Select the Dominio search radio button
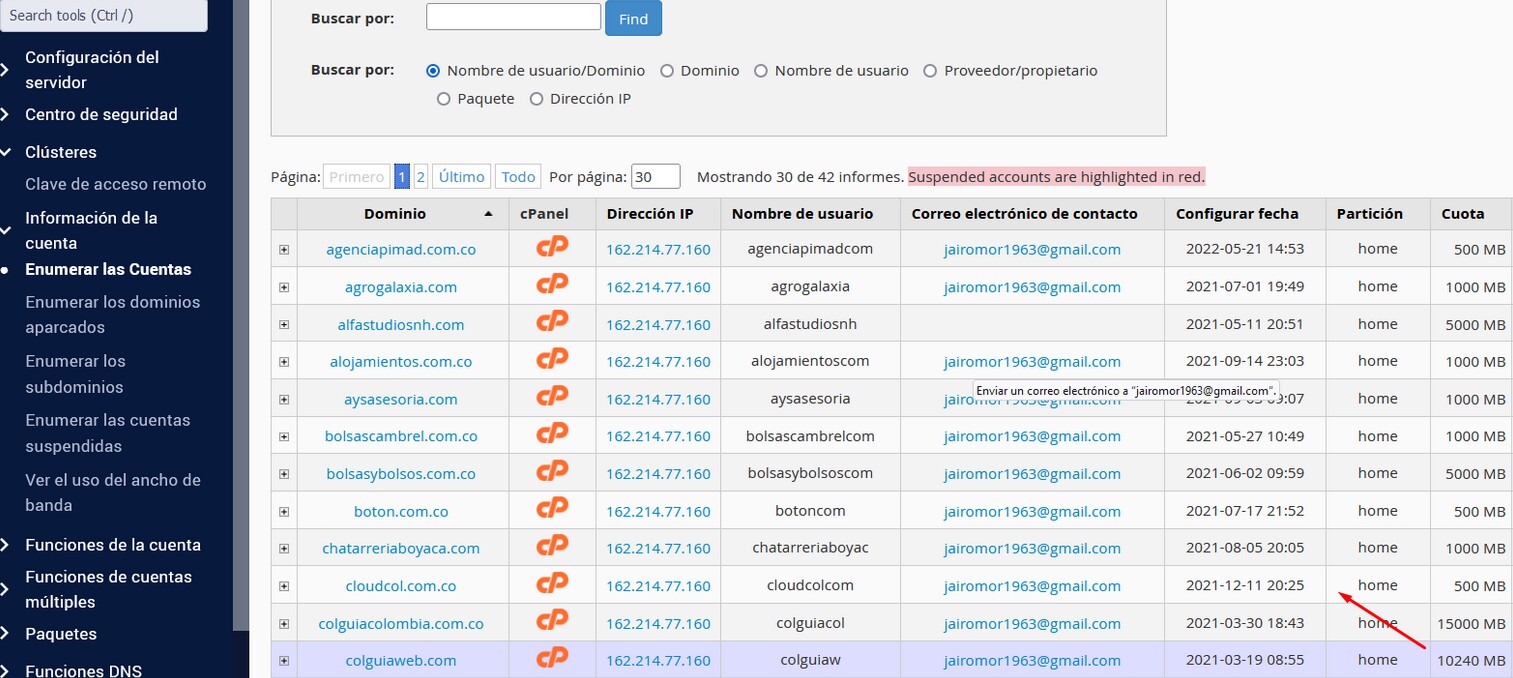Viewport: 1513px width, 678px height. tap(667, 70)
